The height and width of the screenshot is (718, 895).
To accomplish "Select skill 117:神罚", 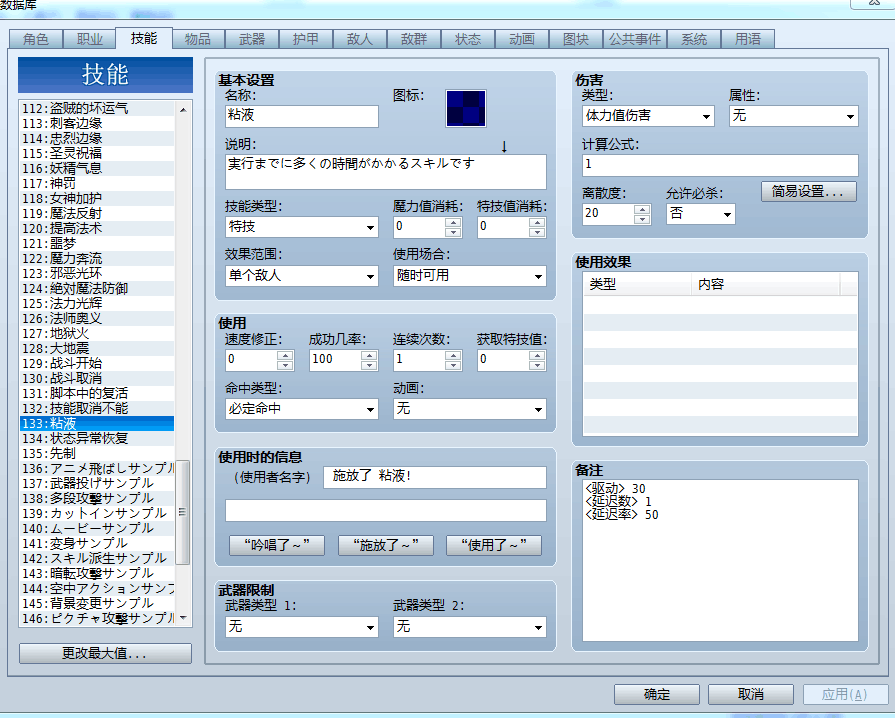I will tap(97, 183).
